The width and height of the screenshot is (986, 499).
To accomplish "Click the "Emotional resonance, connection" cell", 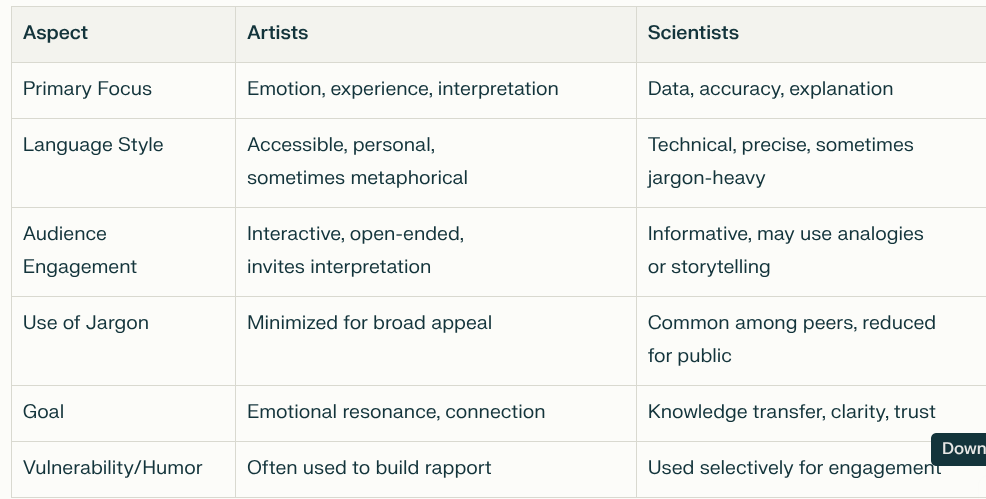I will click(x=396, y=412).
